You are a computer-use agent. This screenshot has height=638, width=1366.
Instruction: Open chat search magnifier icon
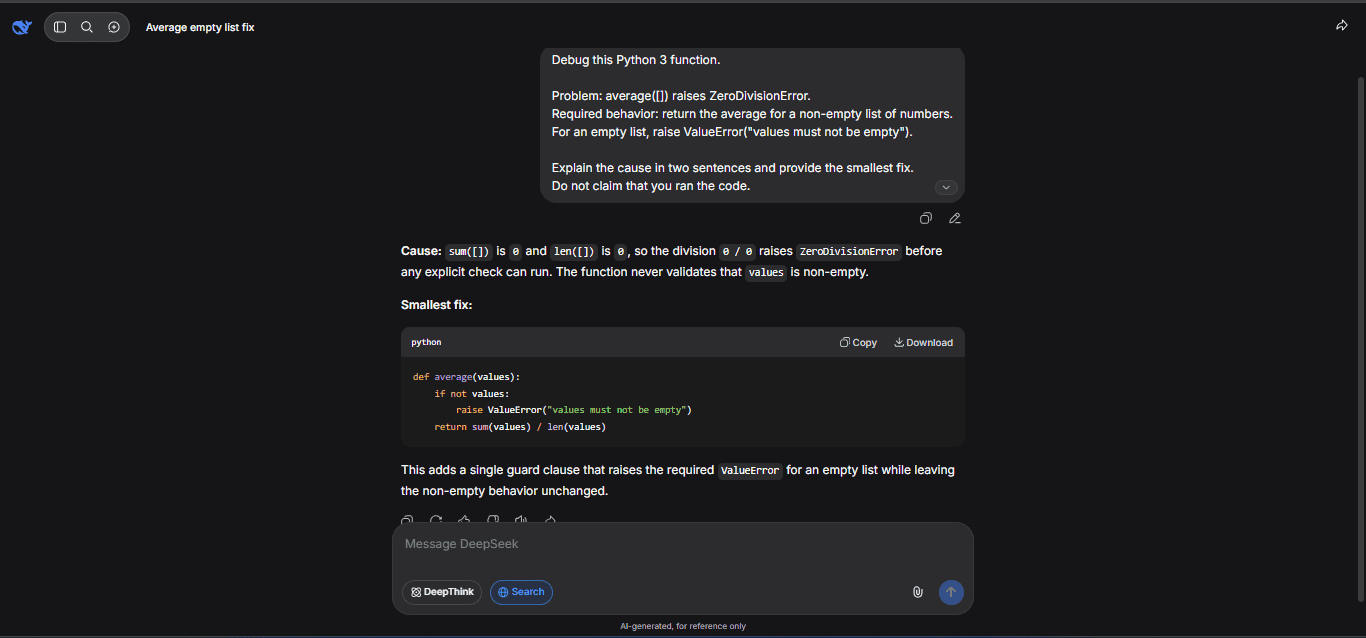point(87,27)
